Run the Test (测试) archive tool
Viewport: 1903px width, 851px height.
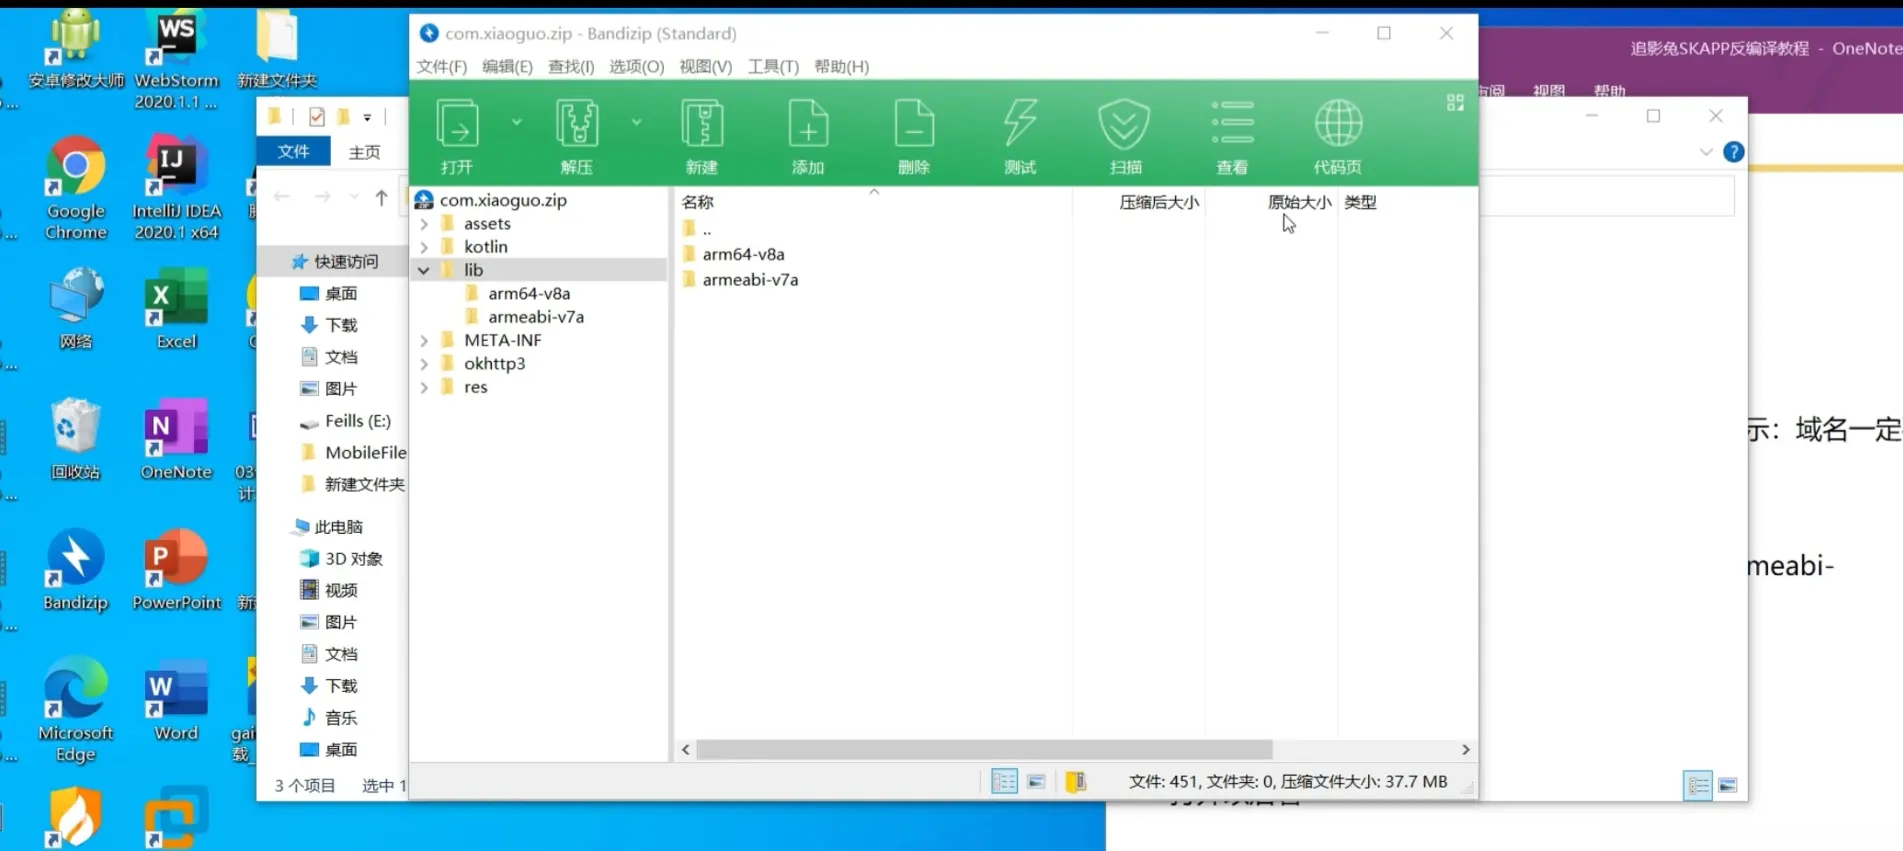(x=1020, y=135)
